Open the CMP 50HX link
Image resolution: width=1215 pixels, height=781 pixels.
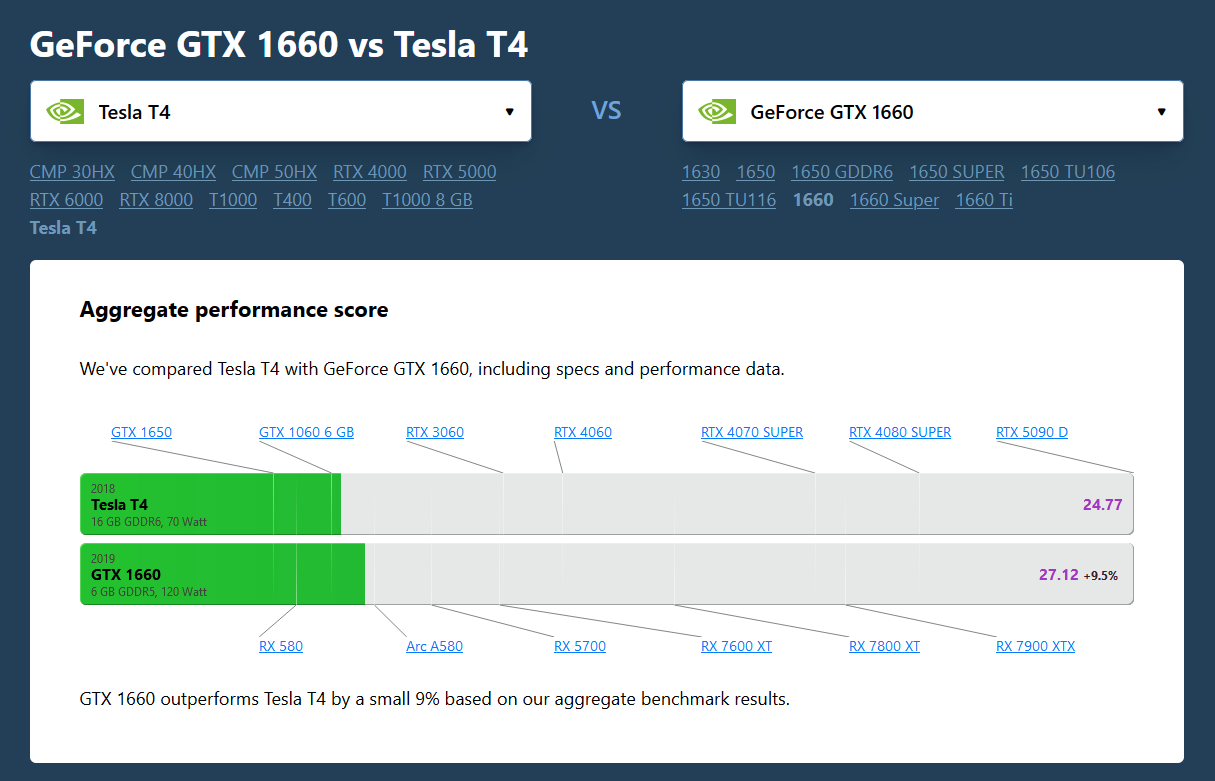tap(274, 172)
